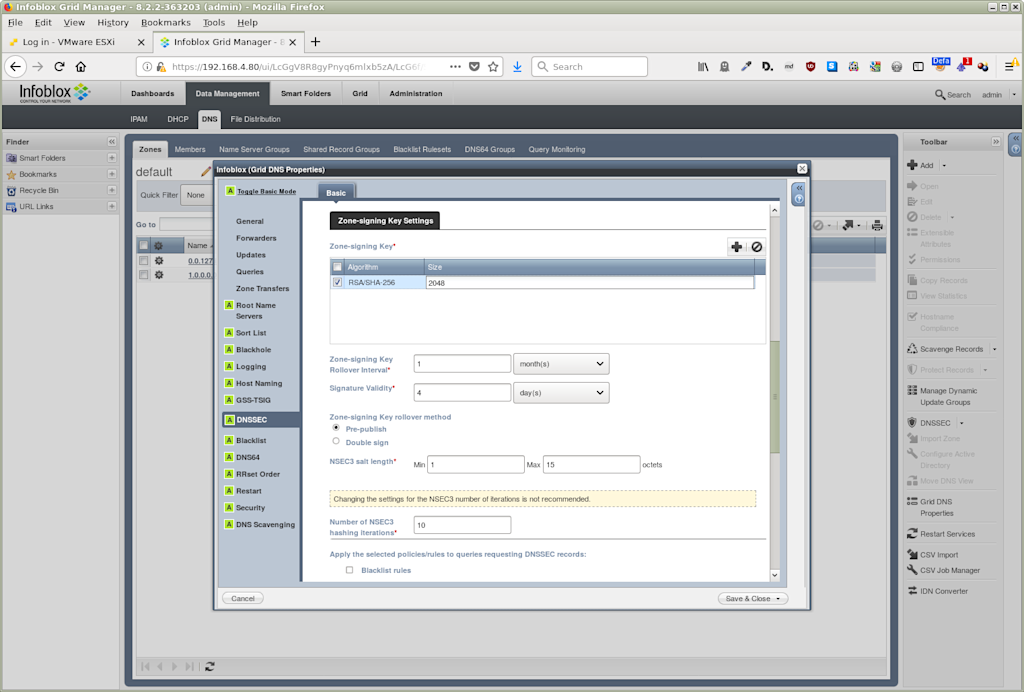Open the Grid tab

click(360, 93)
